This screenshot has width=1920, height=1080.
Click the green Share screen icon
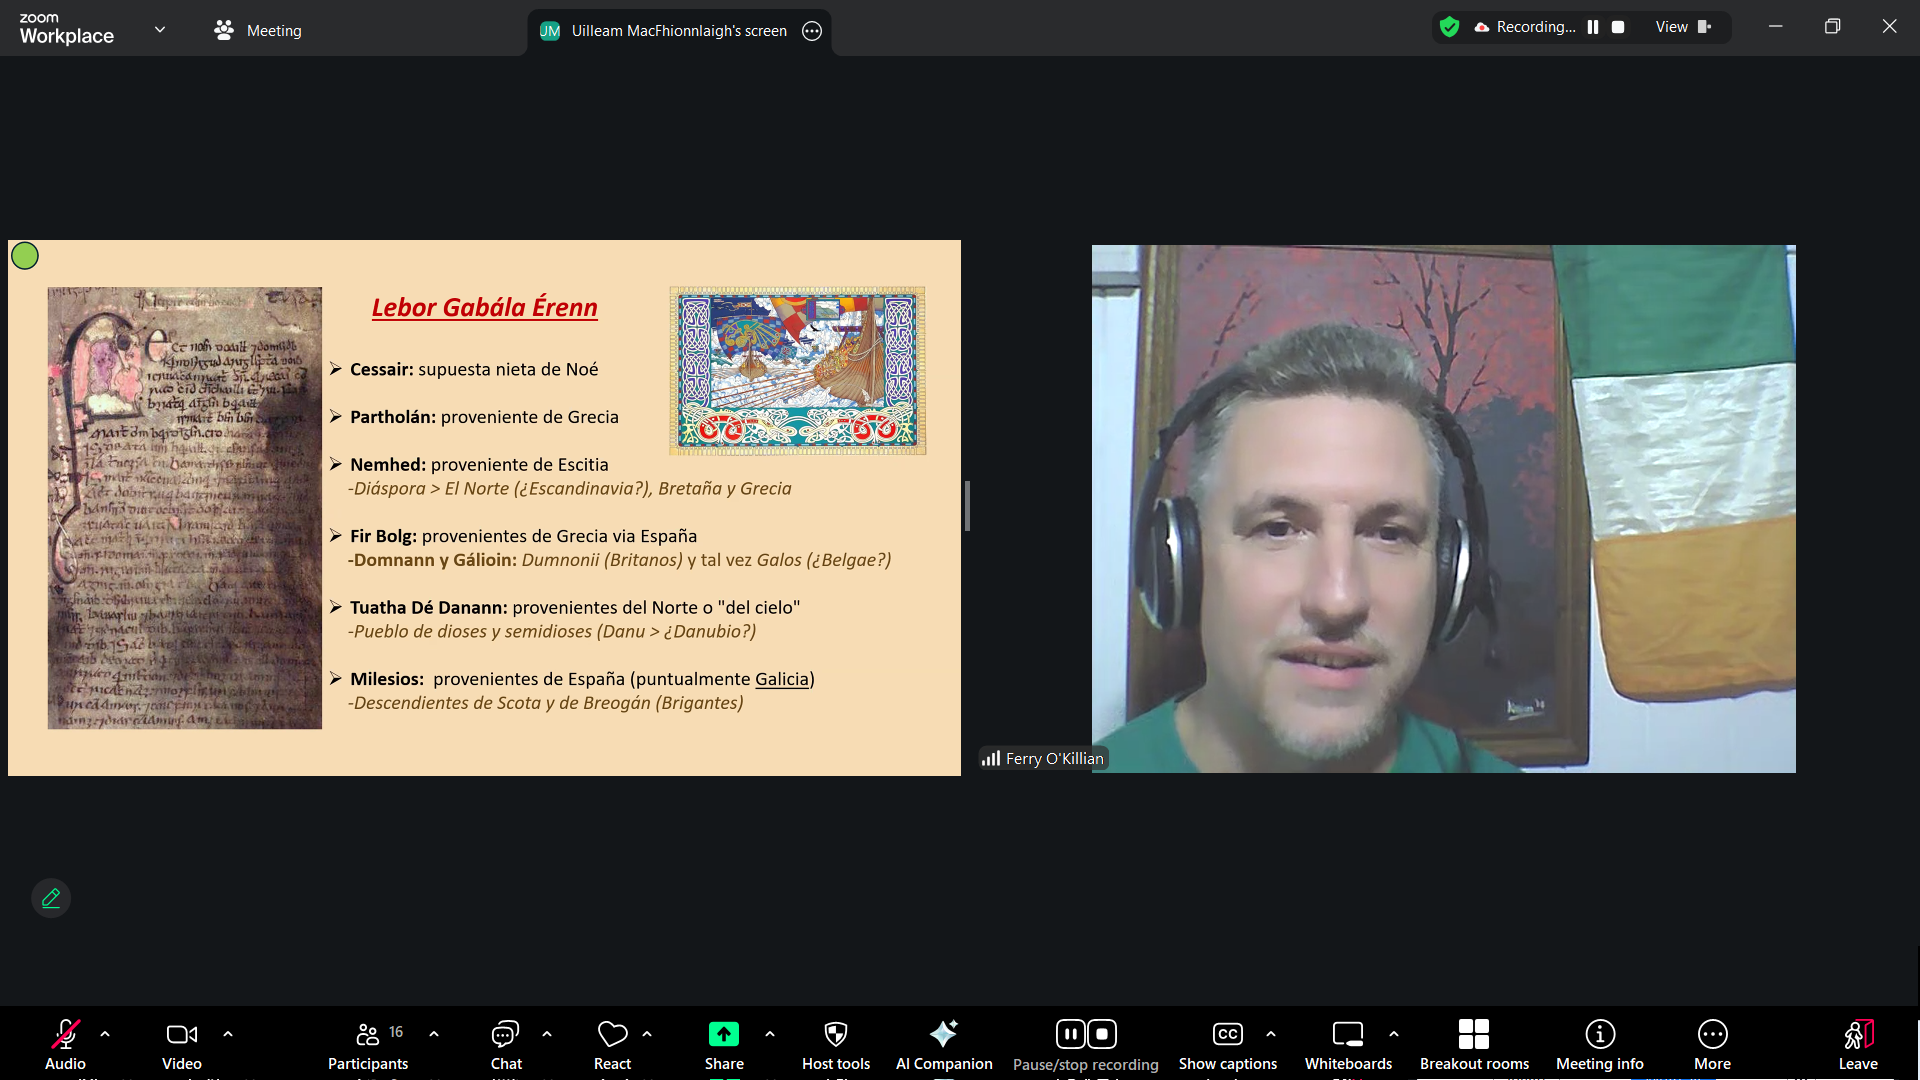tap(723, 1034)
